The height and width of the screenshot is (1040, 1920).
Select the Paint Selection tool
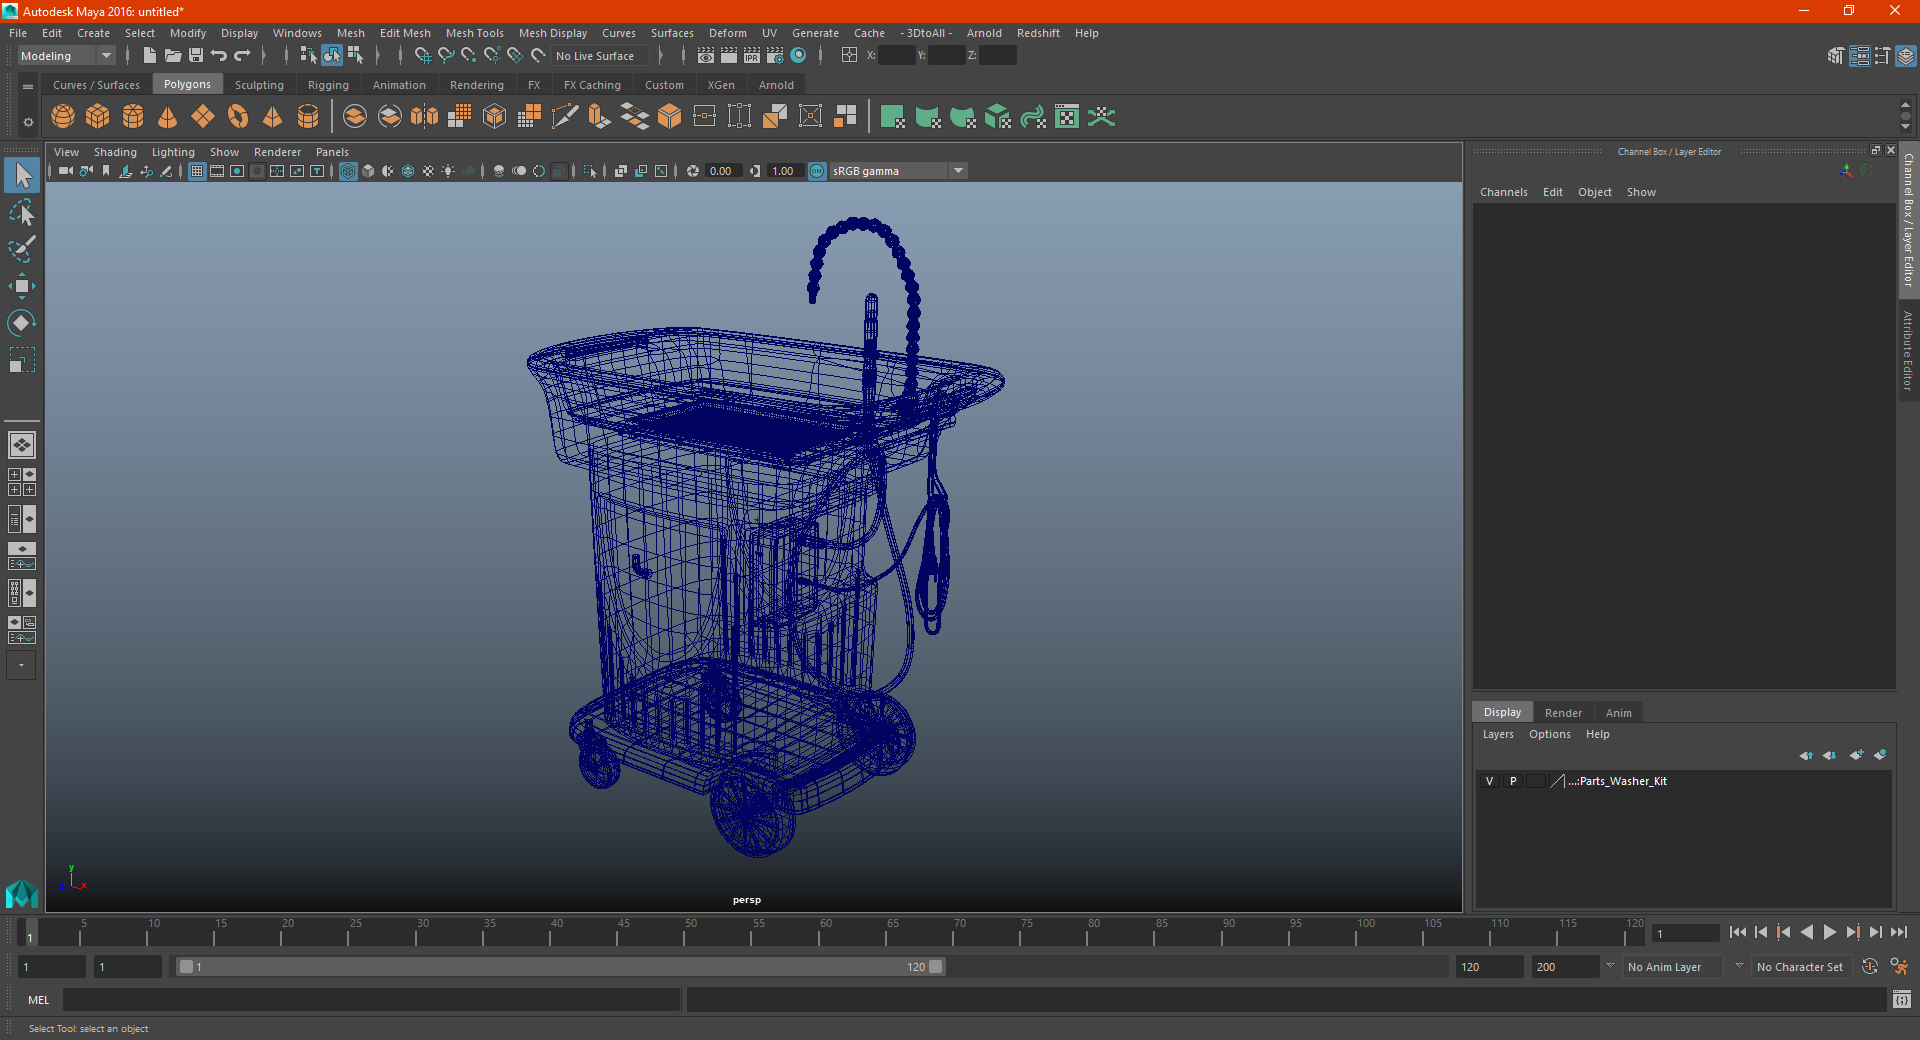click(x=21, y=249)
